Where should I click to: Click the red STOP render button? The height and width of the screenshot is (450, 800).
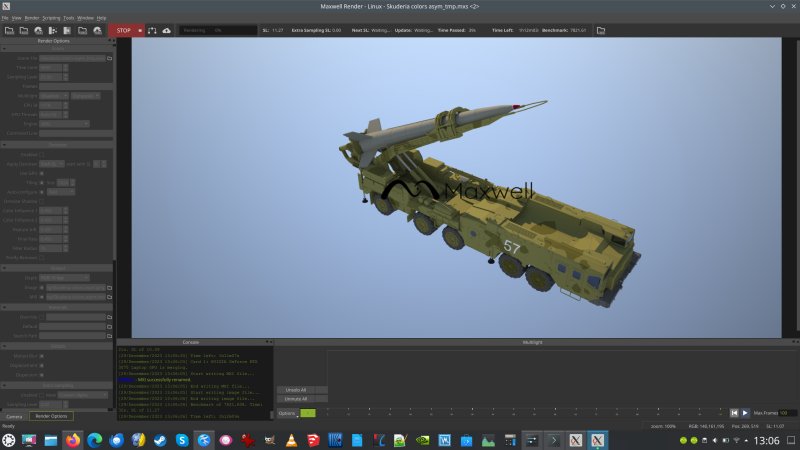click(x=123, y=31)
